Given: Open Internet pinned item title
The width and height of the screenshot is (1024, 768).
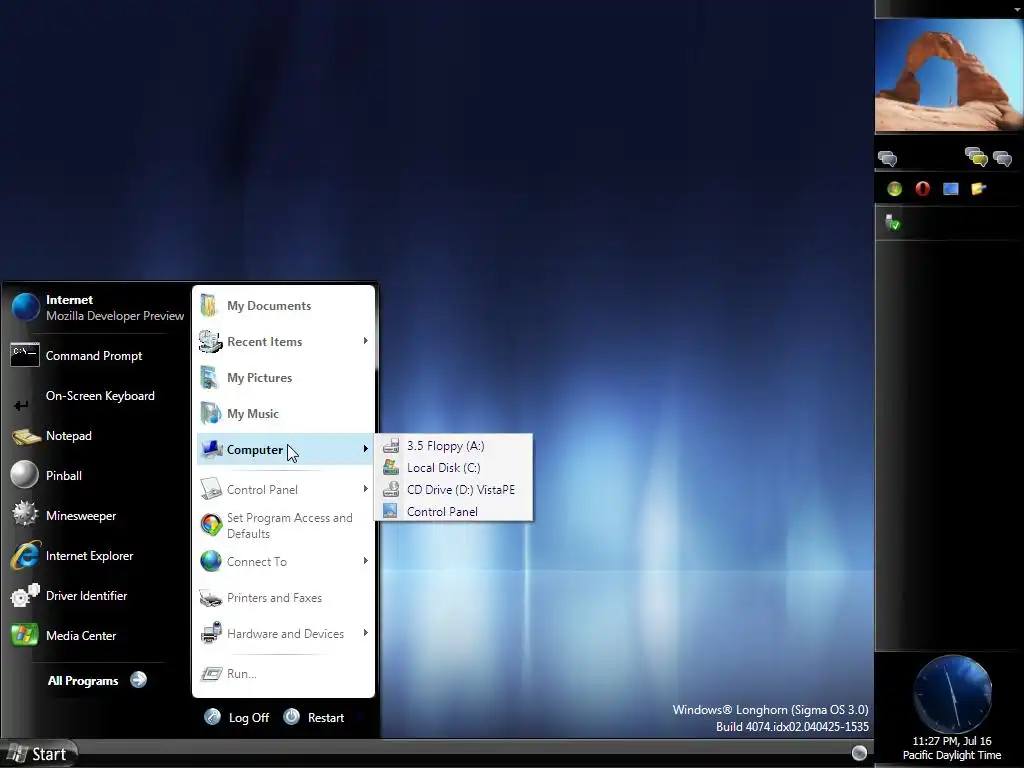Looking at the screenshot, I should (69, 300).
